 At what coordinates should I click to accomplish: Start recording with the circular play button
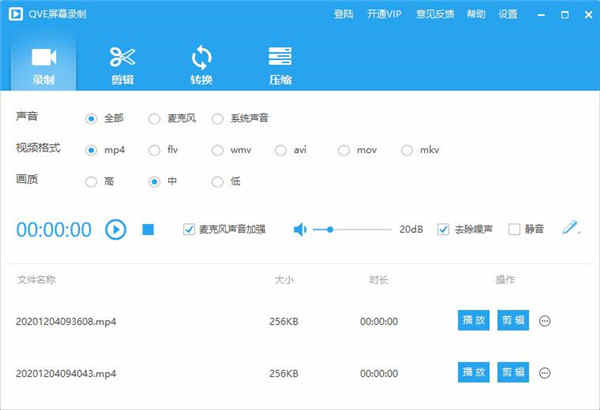pyautogui.click(x=116, y=230)
